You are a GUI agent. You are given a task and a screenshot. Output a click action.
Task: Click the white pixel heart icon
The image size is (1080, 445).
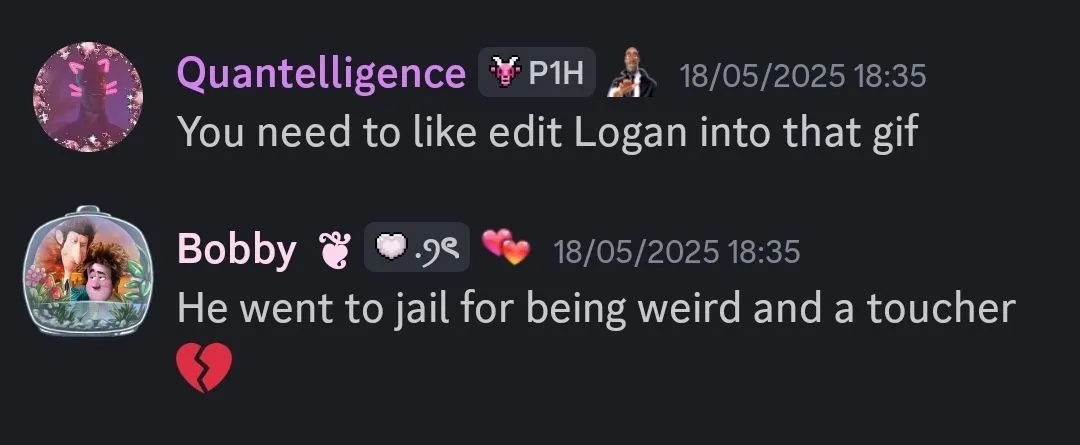[x=393, y=247]
